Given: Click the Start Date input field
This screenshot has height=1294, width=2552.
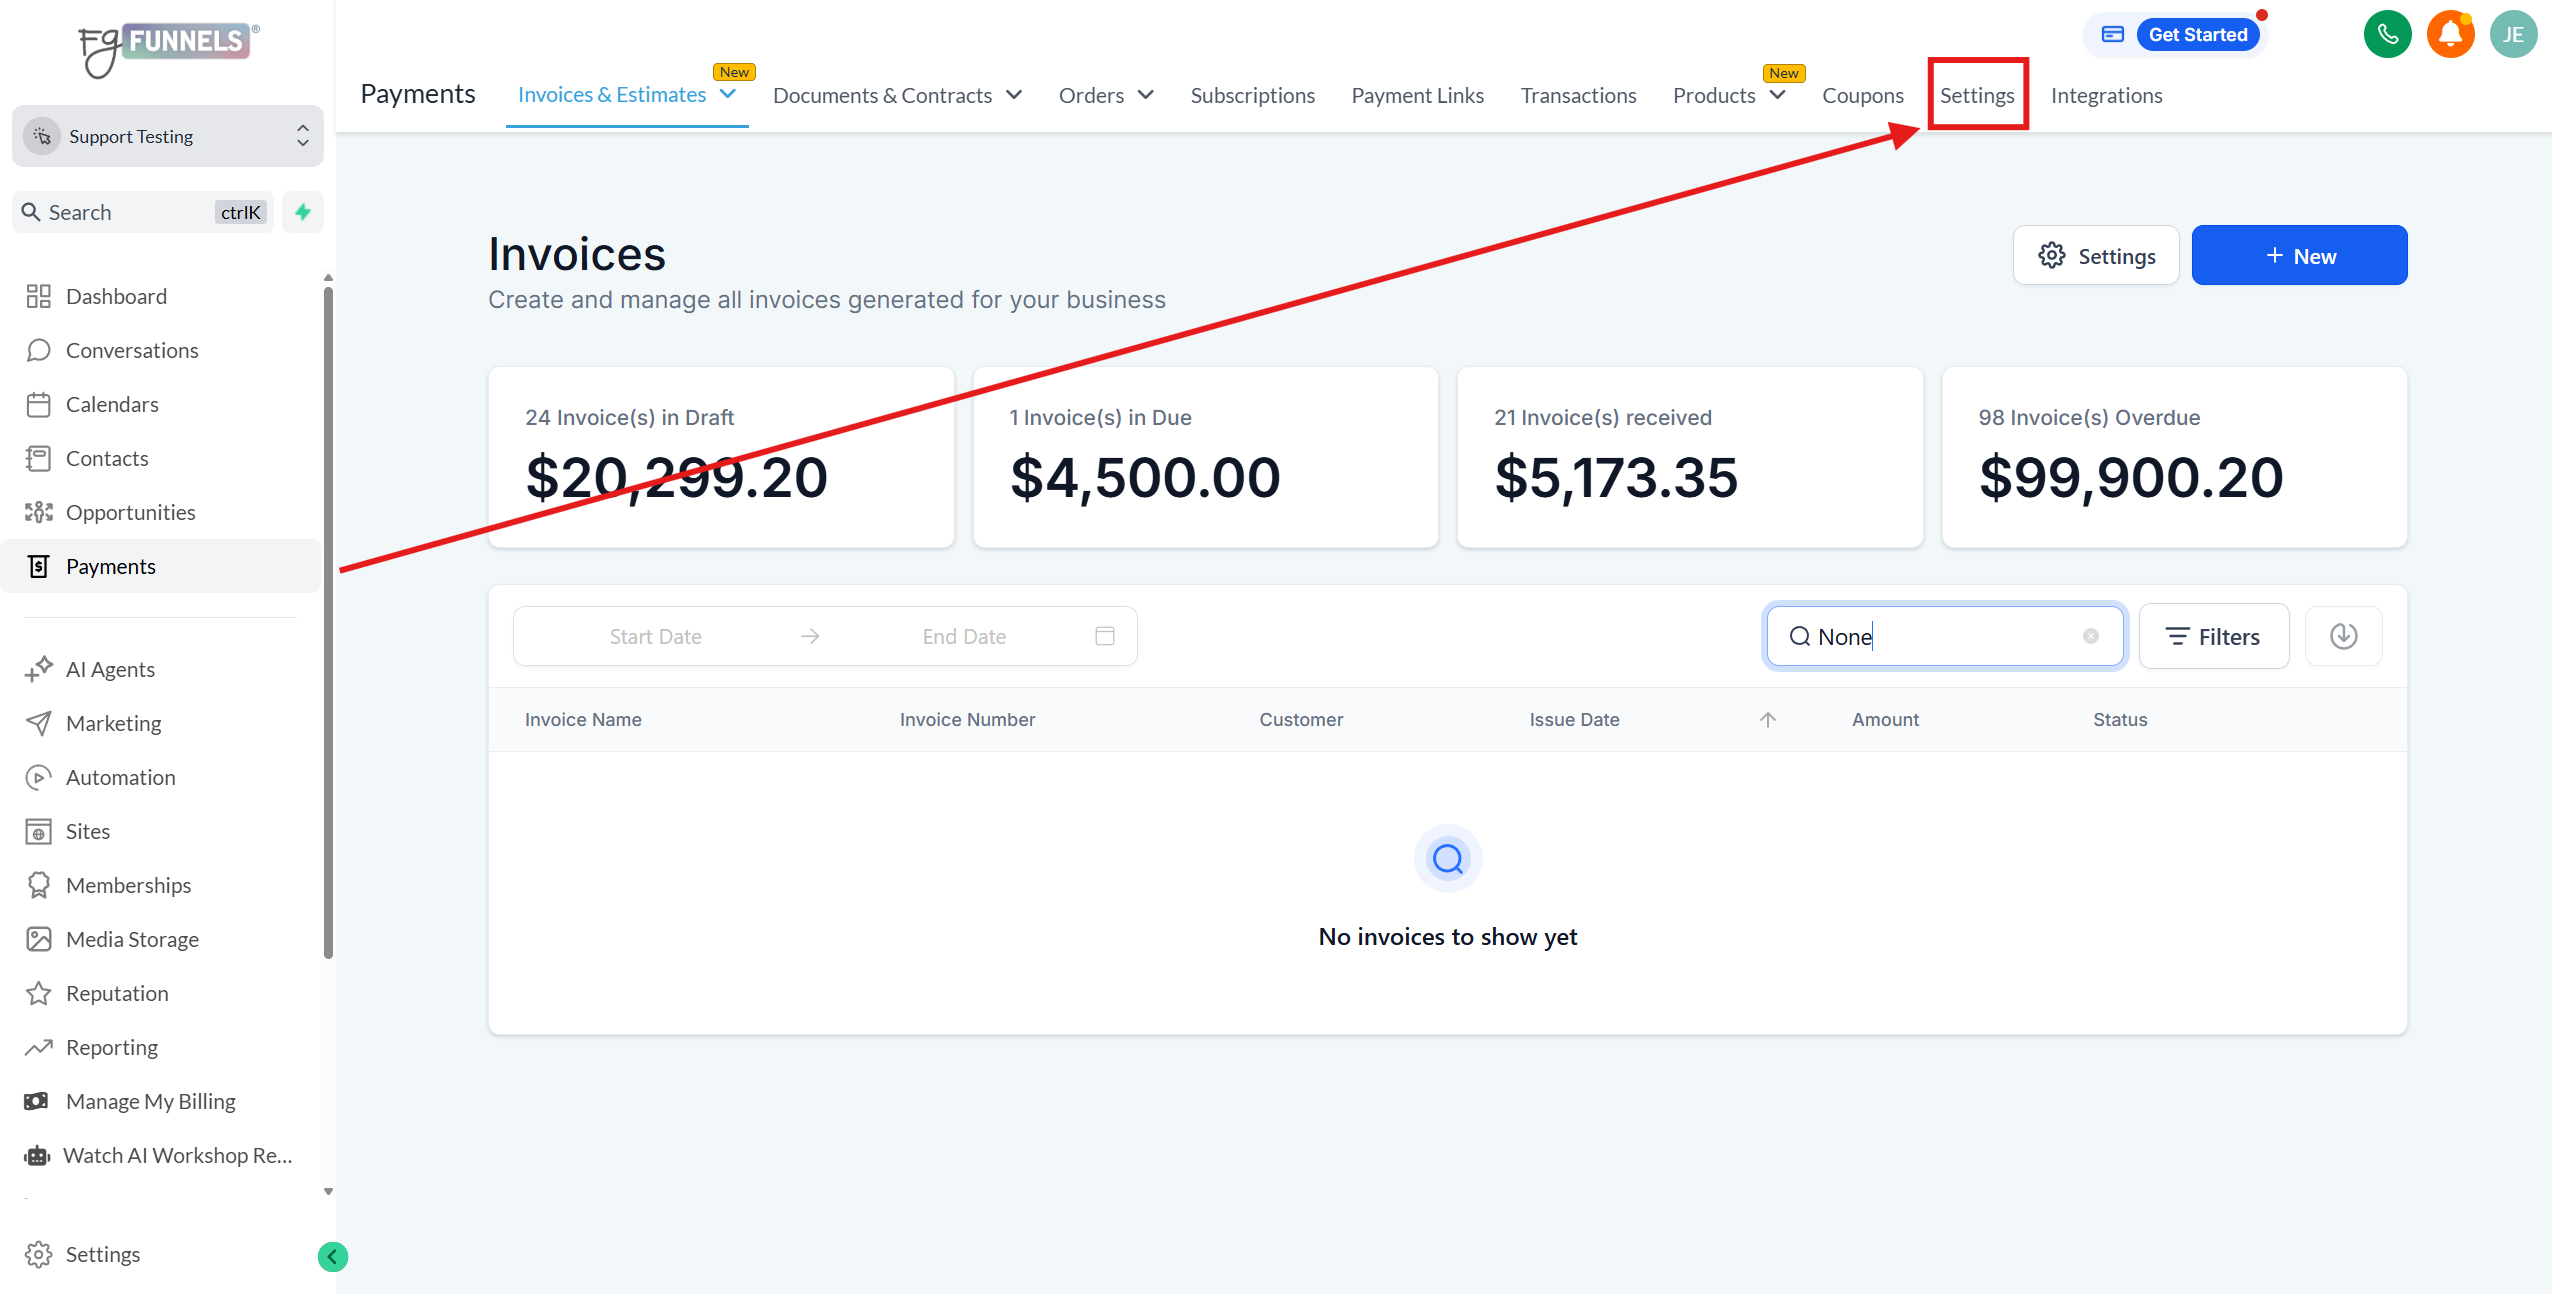Looking at the screenshot, I should click(656, 636).
